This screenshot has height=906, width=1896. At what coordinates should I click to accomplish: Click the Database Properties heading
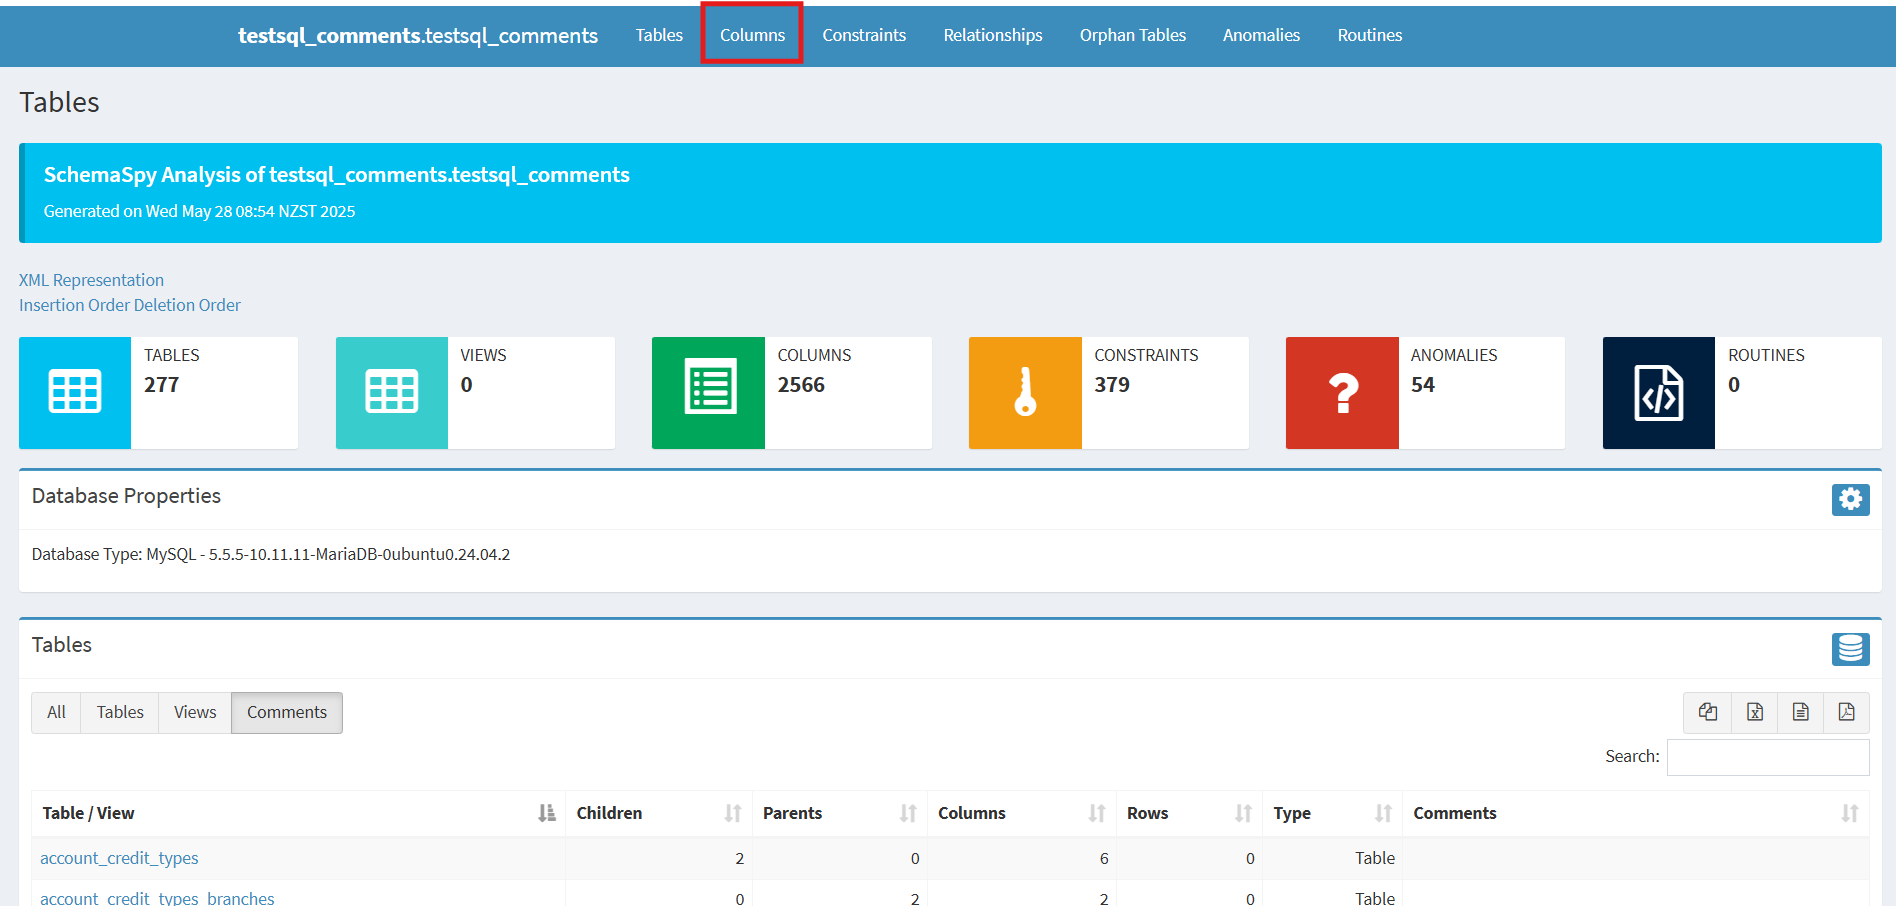coord(126,496)
